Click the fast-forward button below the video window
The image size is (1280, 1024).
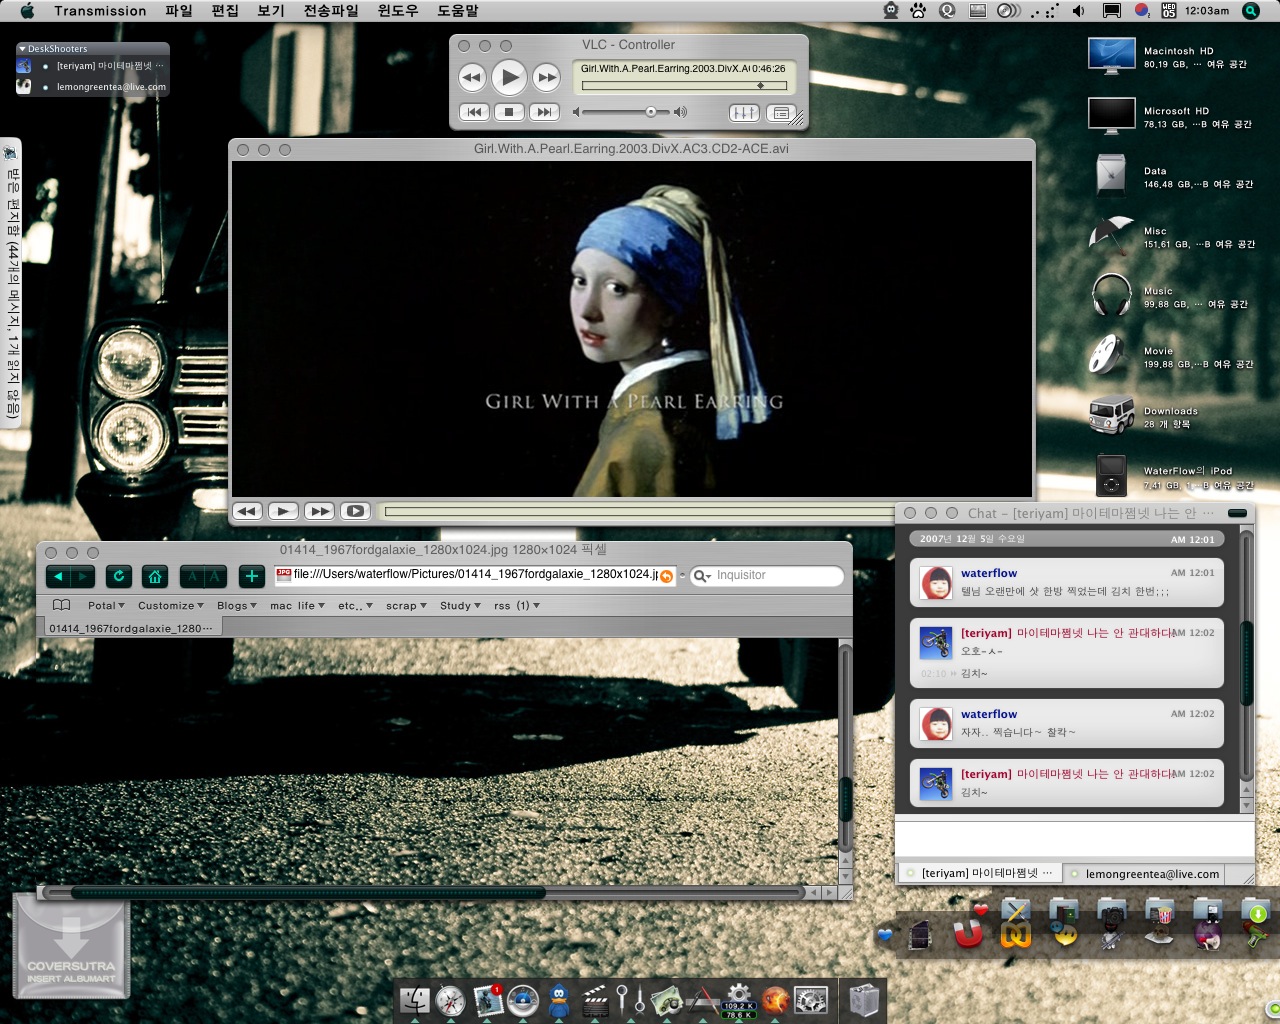(319, 511)
